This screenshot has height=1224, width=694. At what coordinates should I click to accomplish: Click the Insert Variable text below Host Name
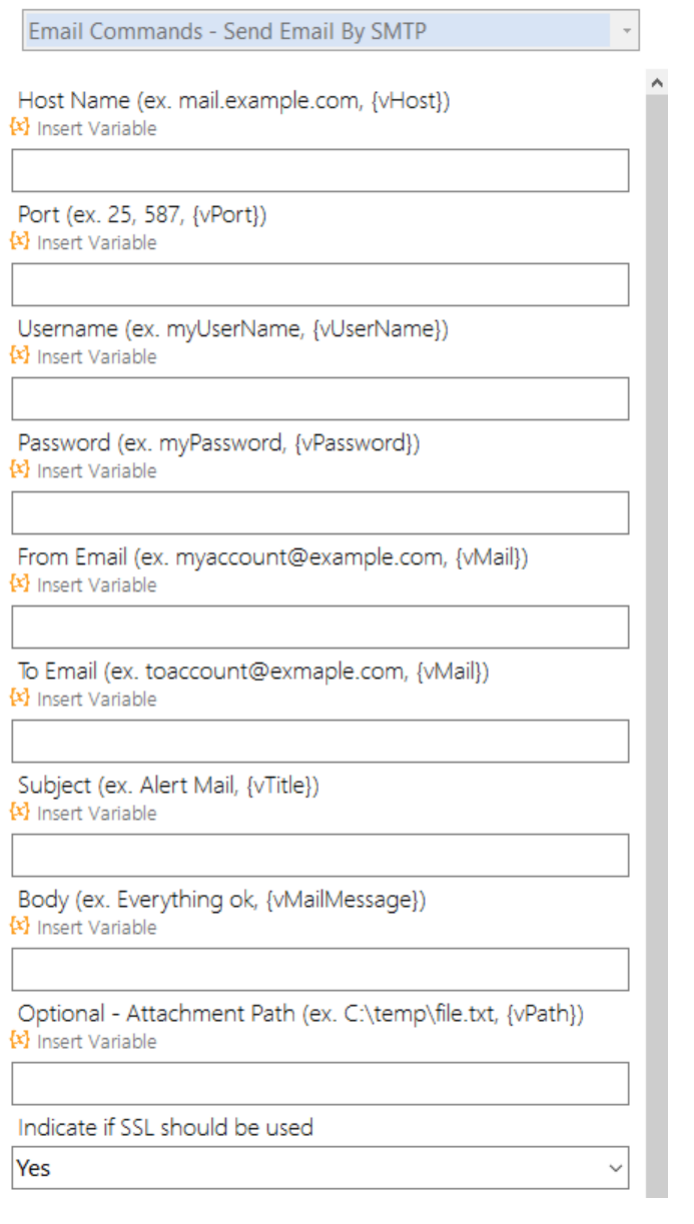(97, 128)
